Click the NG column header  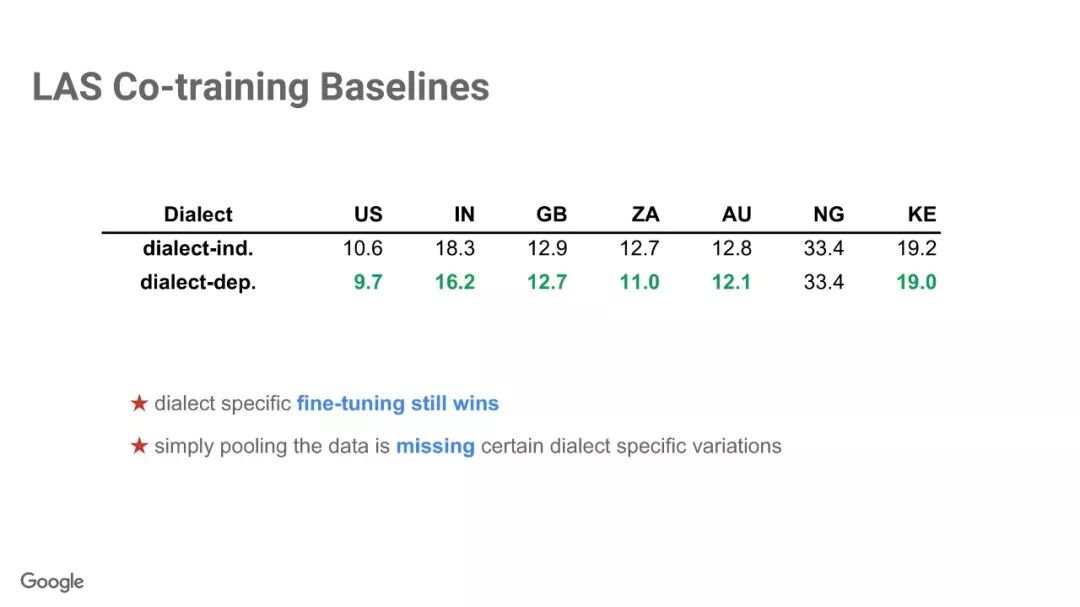pyautogui.click(x=829, y=214)
